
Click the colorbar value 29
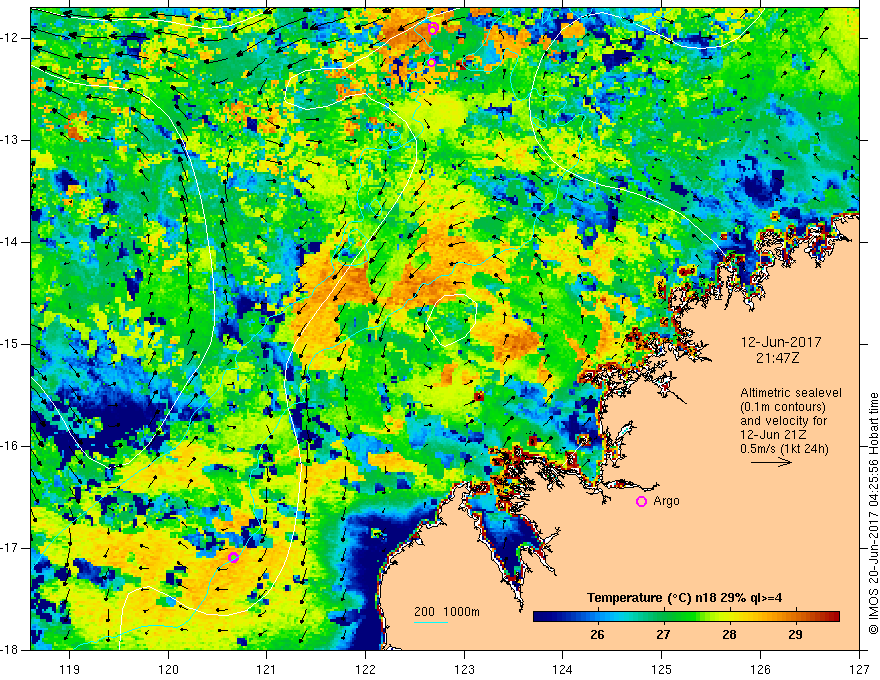pyautogui.click(x=795, y=635)
